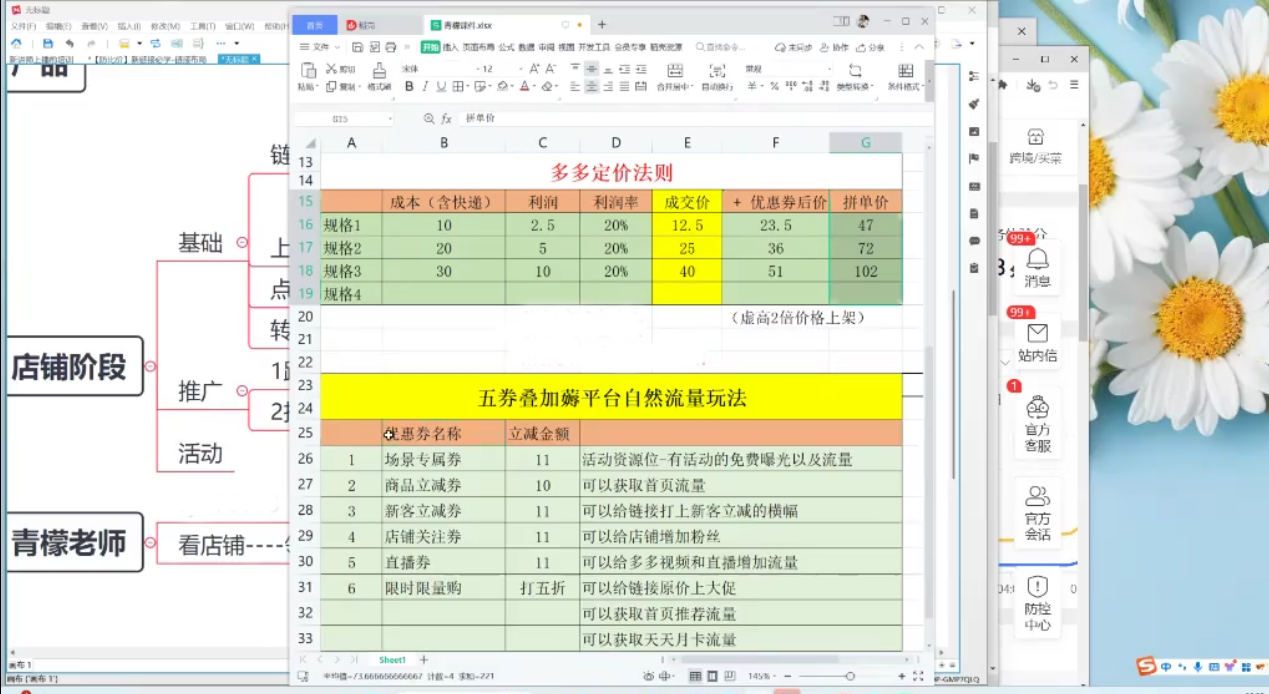The width and height of the screenshot is (1269, 694).
Task: Click the zoom slider handle
Action: coord(850,677)
